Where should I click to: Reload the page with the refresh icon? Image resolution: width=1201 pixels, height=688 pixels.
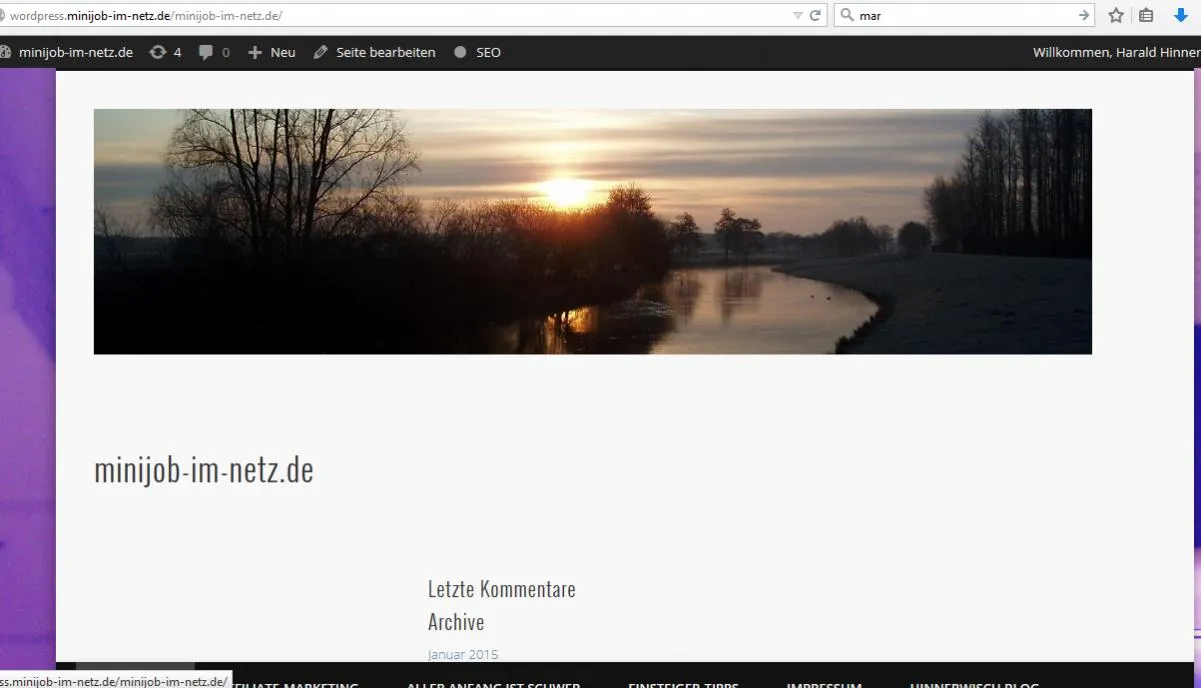(x=815, y=15)
